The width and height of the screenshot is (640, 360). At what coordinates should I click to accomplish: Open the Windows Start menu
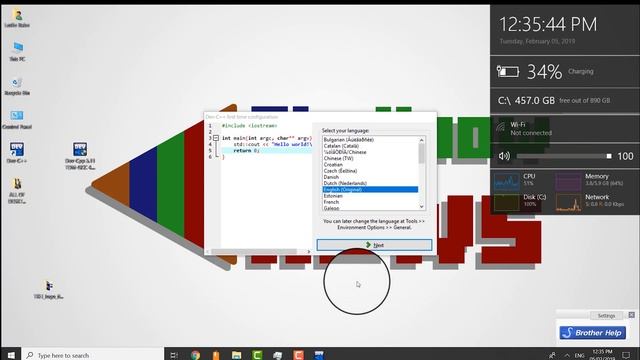coord(11,355)
